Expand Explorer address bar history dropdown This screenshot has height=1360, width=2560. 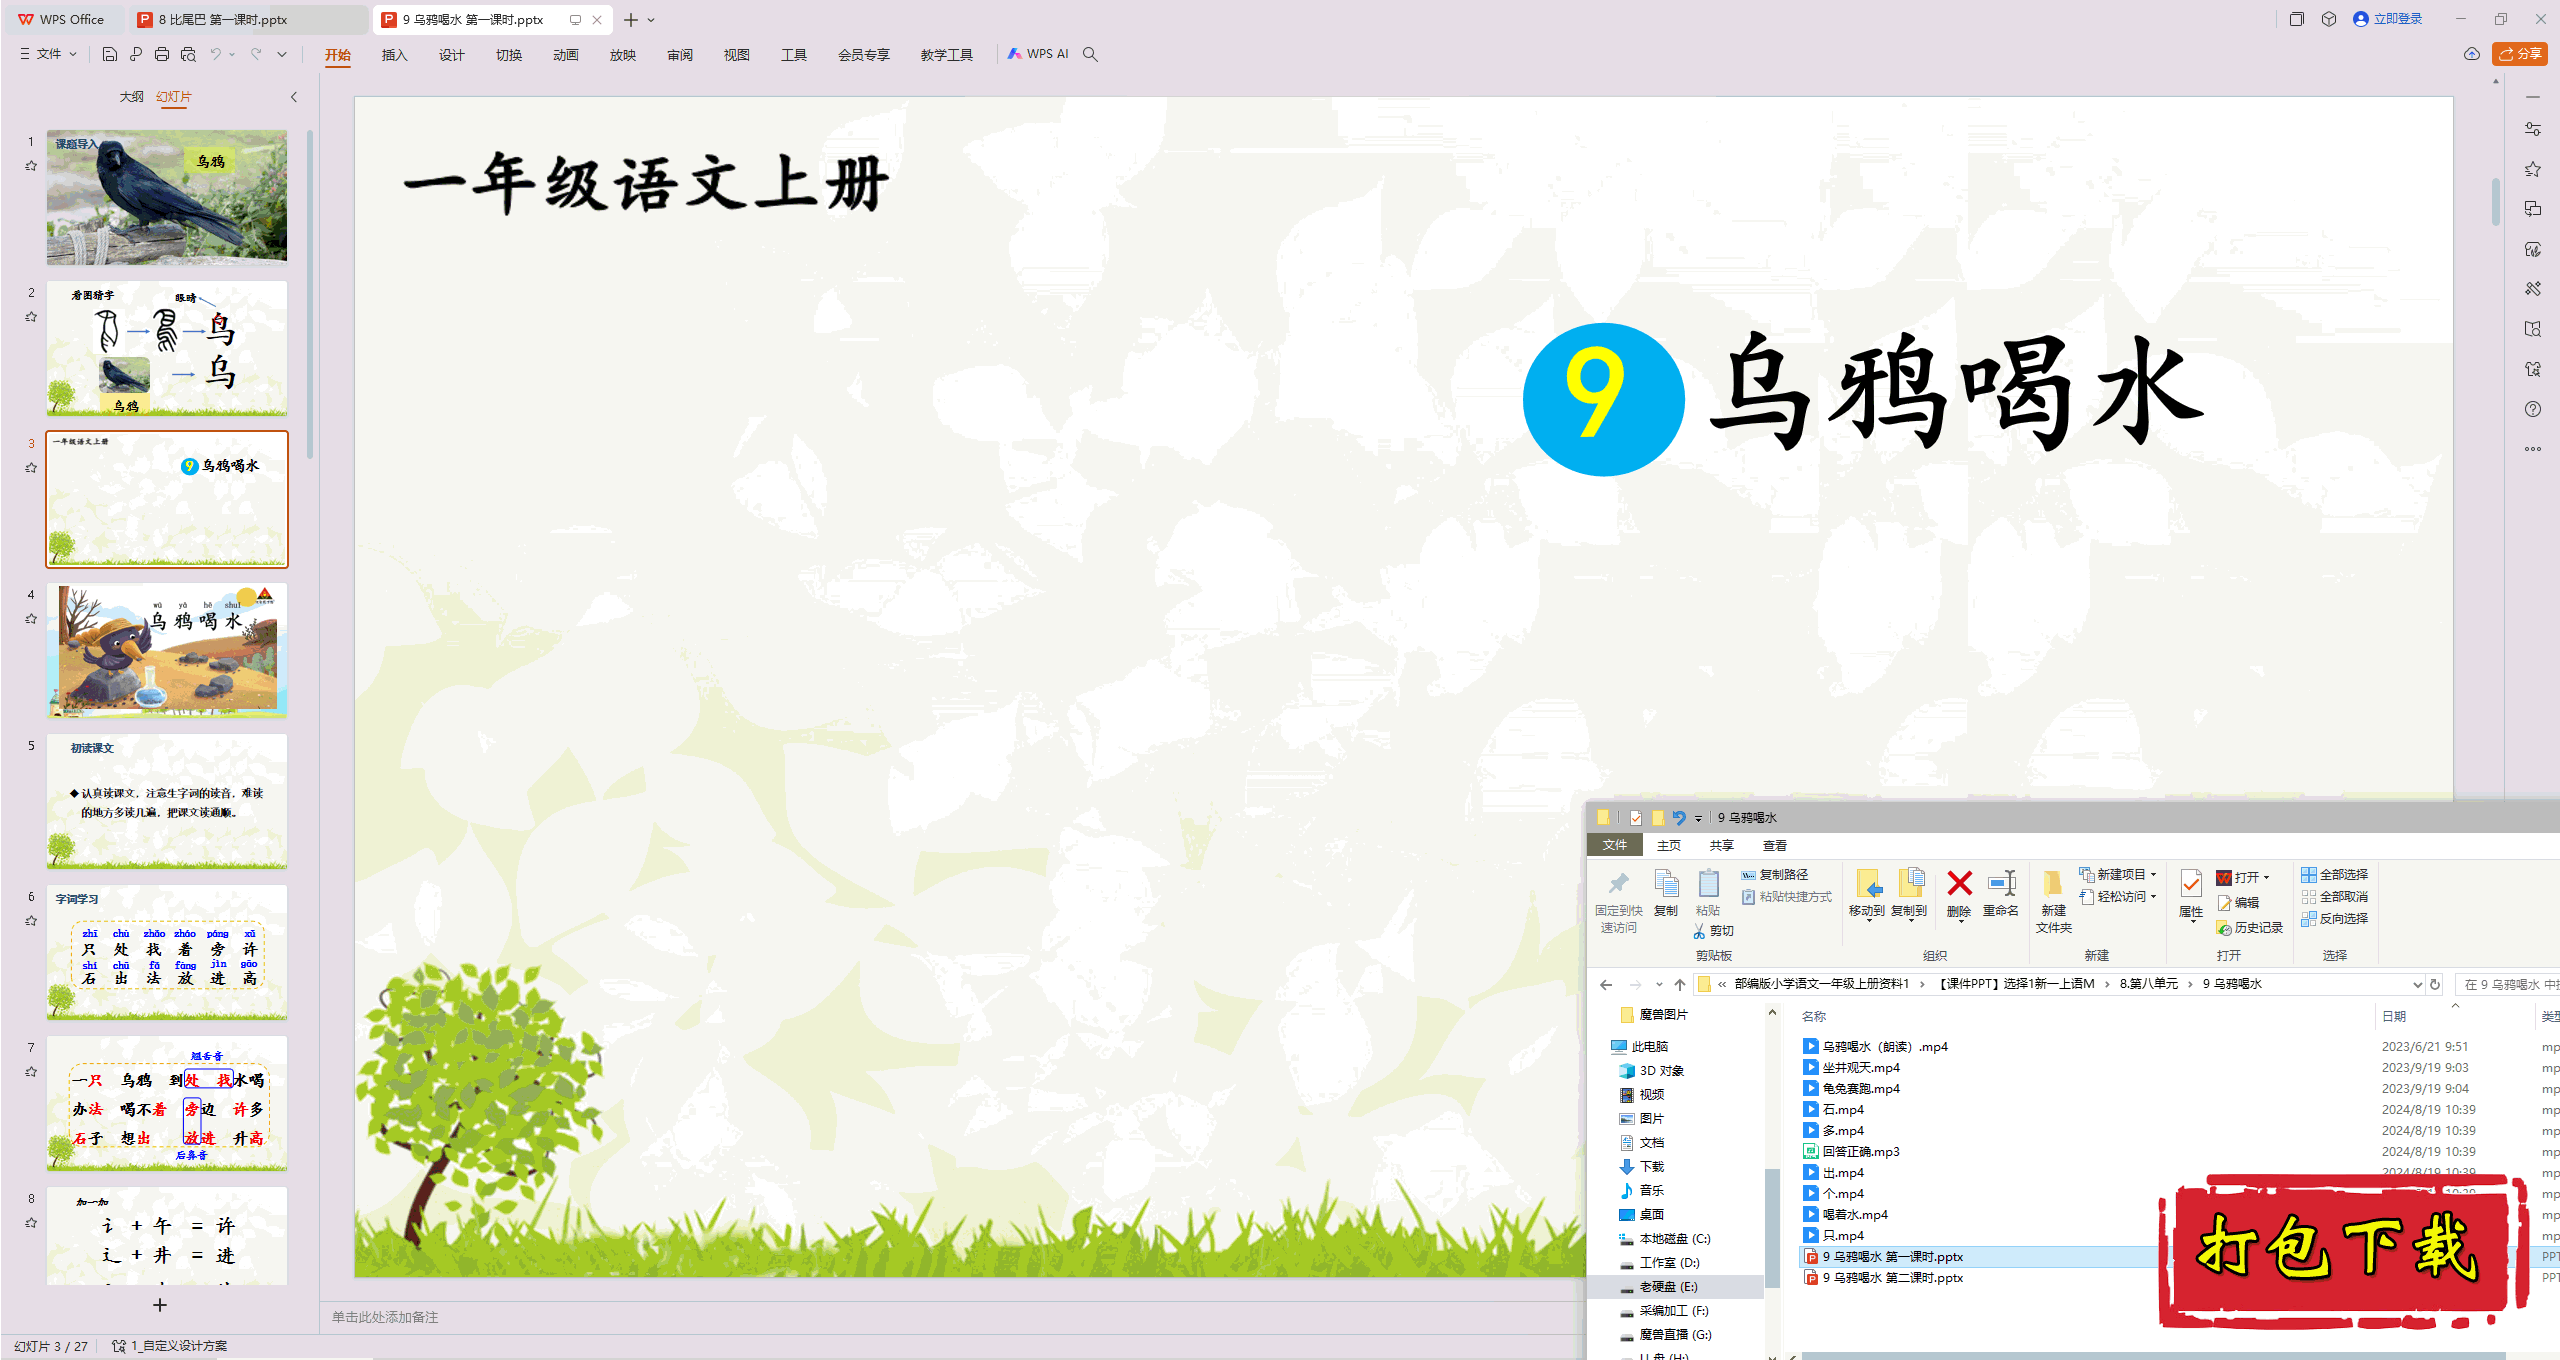click(2418, 984)
